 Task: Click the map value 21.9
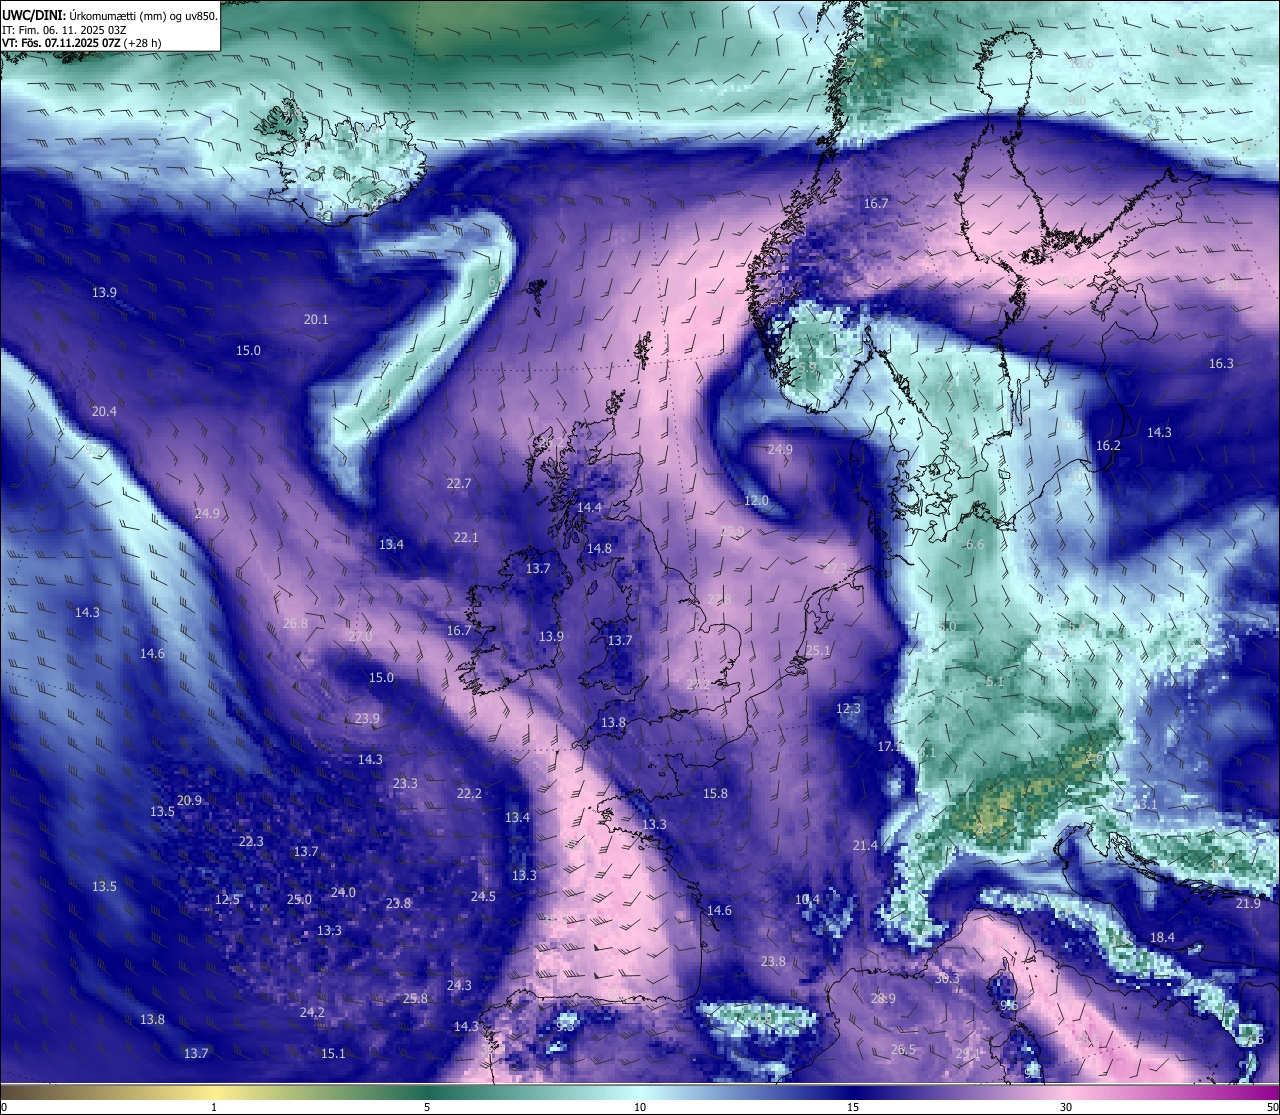tap(1248, 904)
